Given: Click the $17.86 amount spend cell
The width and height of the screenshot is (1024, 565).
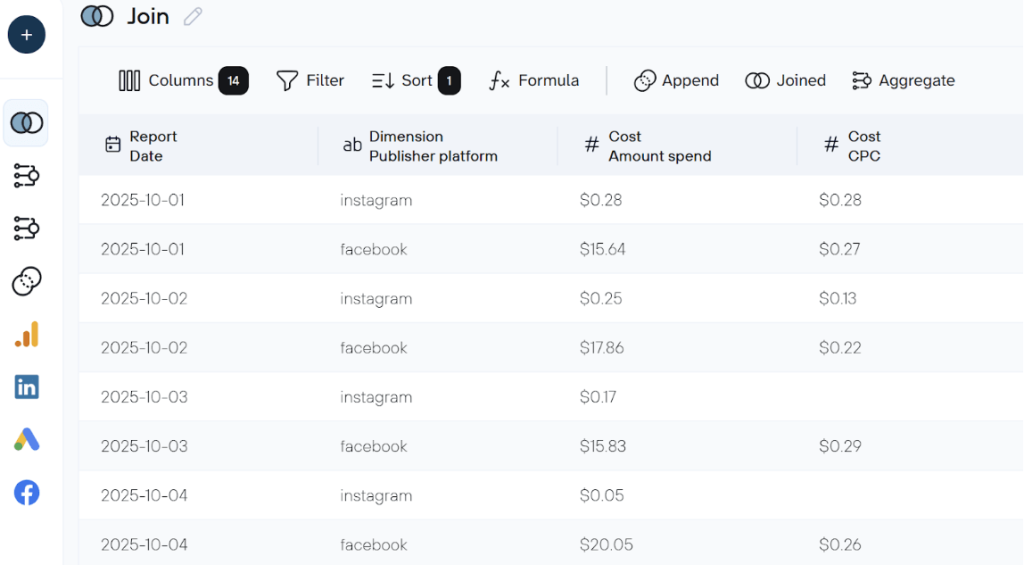Looking at the screenshot, I should coord(601,348).
